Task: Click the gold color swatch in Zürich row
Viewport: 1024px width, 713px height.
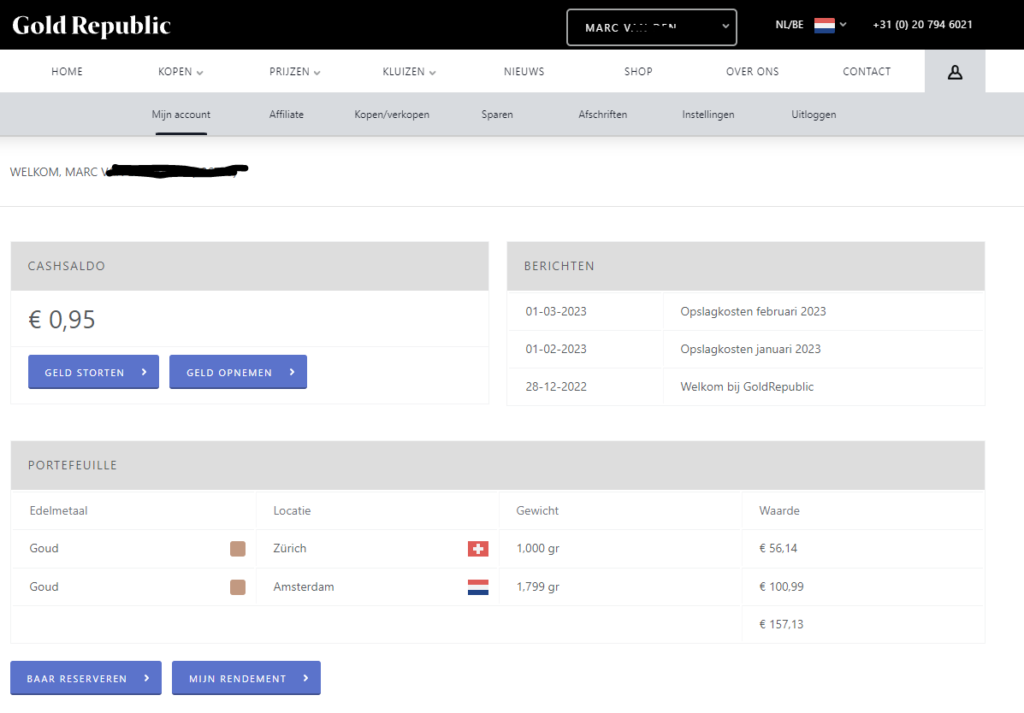Action: [x=238, y=549]
